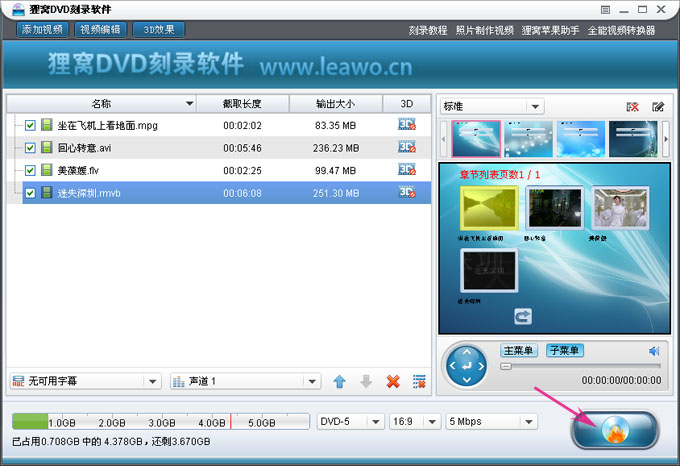680x466 pixels.
Task: Open the options menu icon in title bar
Action: [x=605, y=10]
